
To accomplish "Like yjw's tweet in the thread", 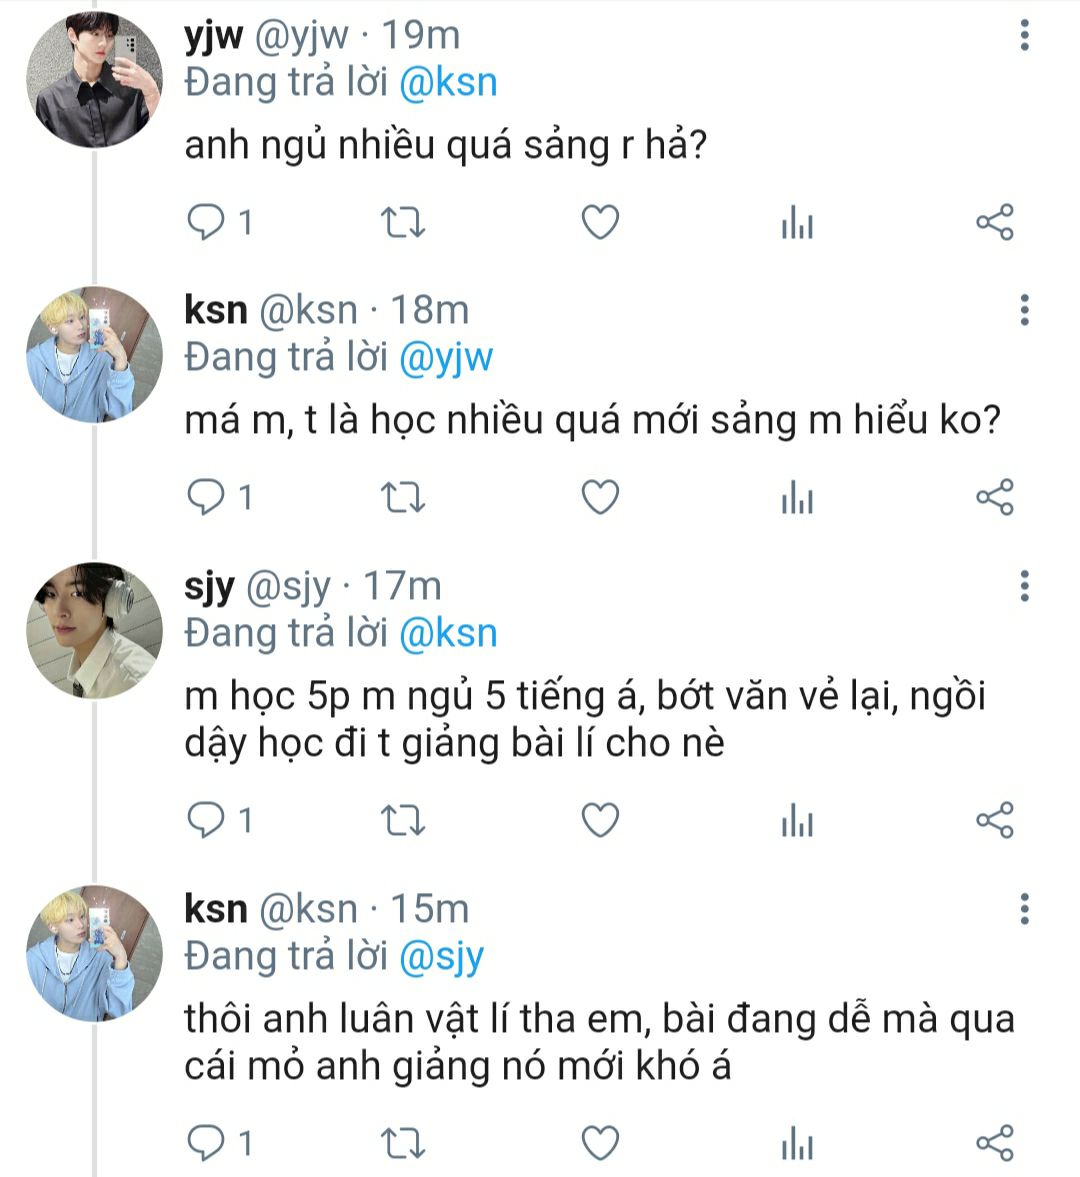I will coord(600,222).
